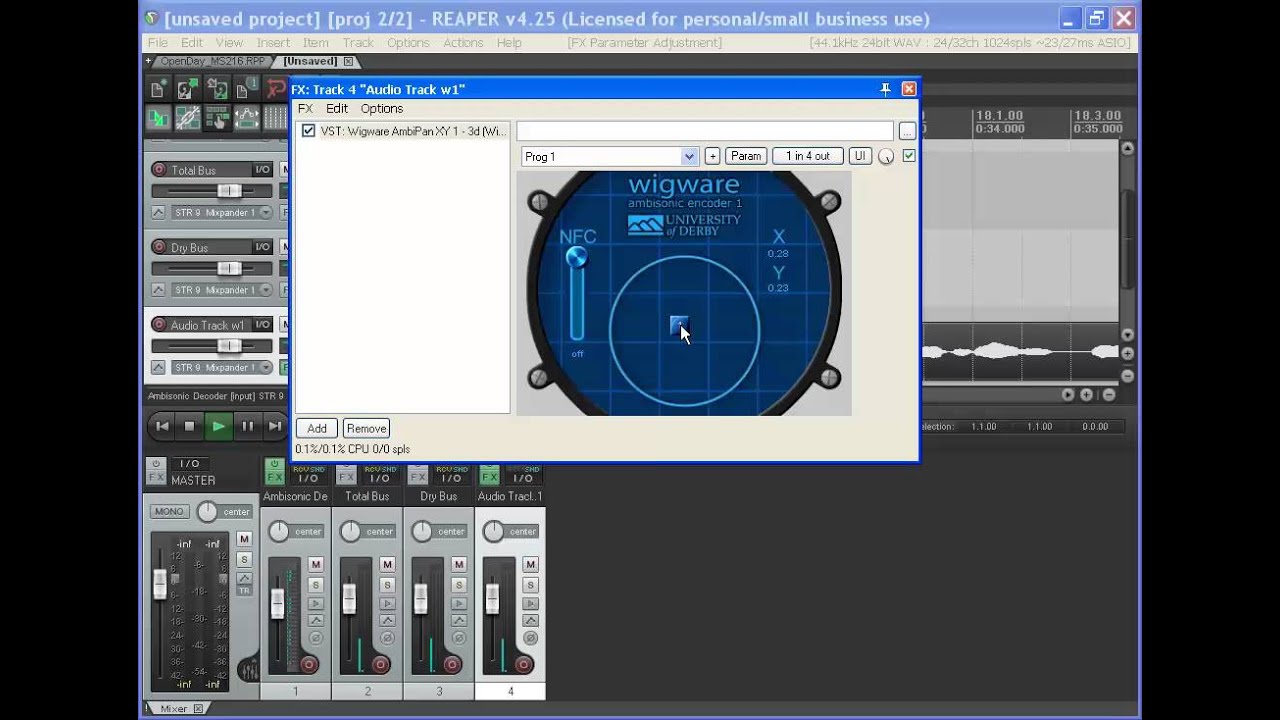The width and height of the screenshot is (1280, 720).
Task: Toggle the Wigware AmbiPan XY plugin checkbox
Action: point(308,131)
